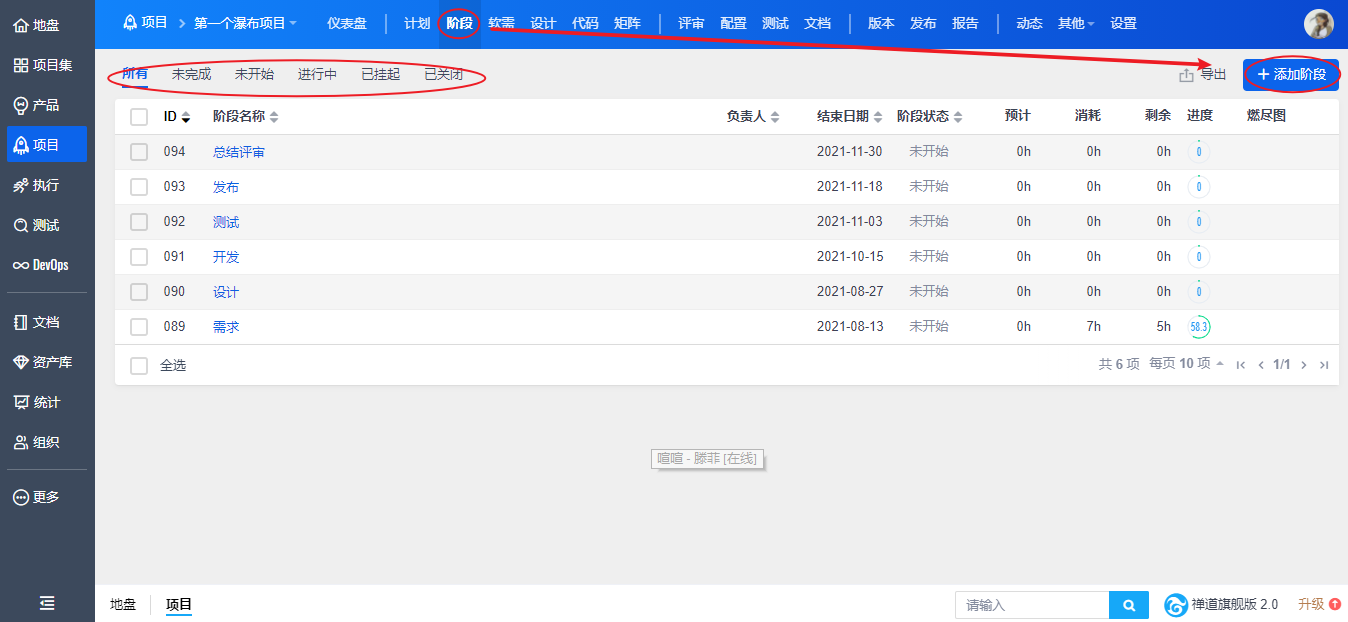Expand the 每页 10 项 page size selector
The height and width of the screenshot is (622, 1348).
(1186, 364)
